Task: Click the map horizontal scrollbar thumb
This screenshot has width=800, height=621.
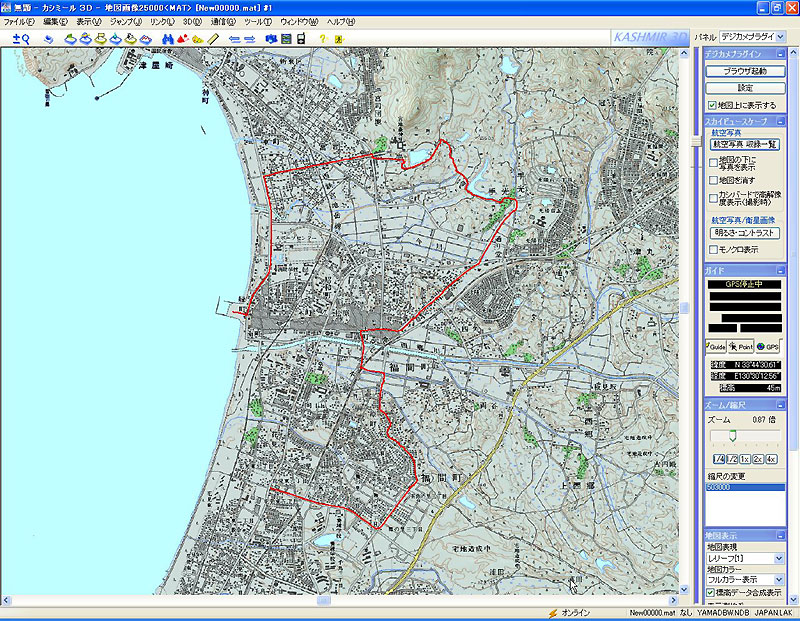Action: point(323,600)
